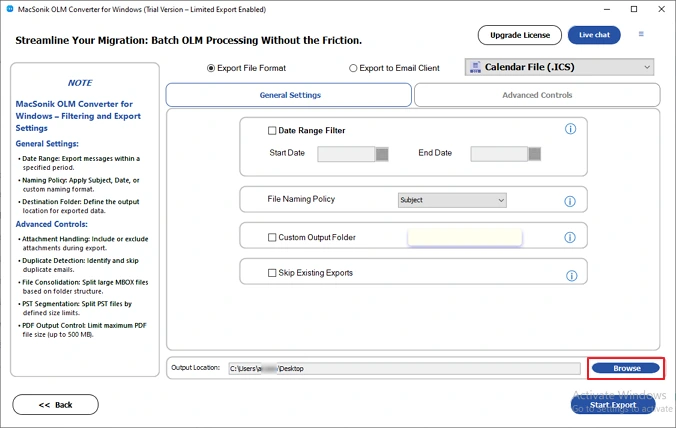This screenshot has width=676, height=428.
Task: Go back with the << Back button
Action: pyautogui.click(x=56, y=405)
